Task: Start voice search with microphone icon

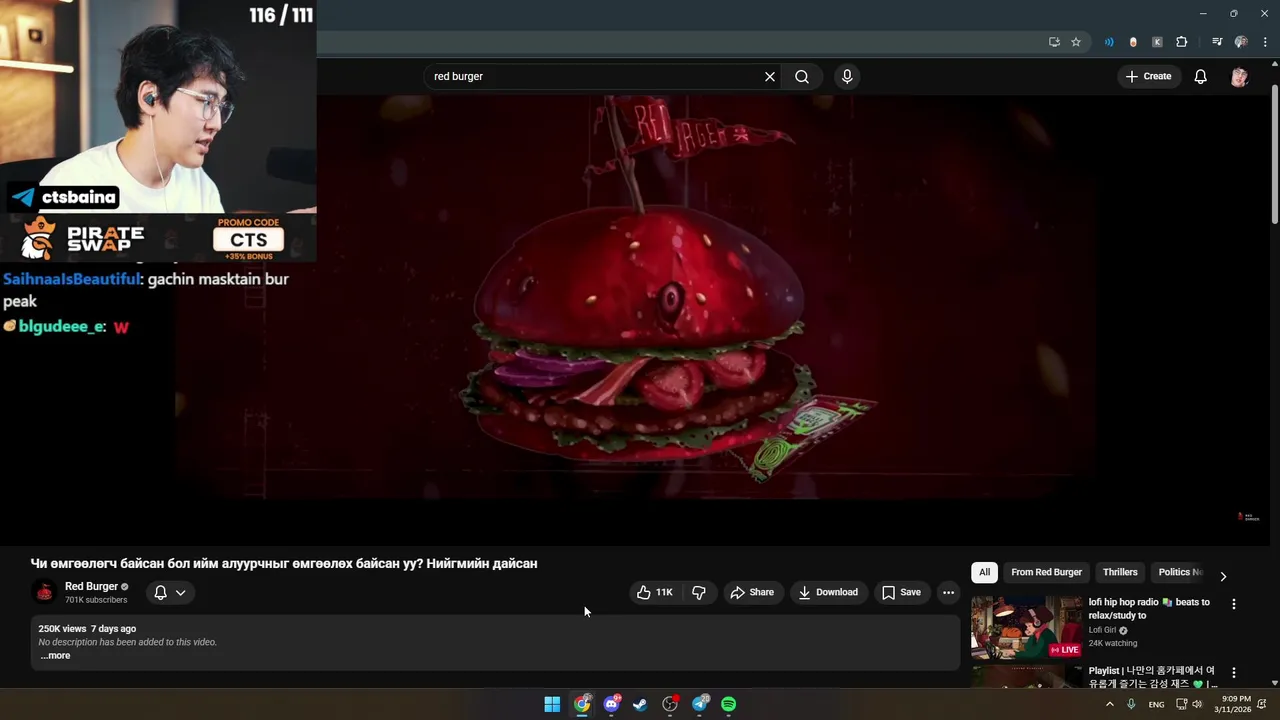Action: [847, 77]
